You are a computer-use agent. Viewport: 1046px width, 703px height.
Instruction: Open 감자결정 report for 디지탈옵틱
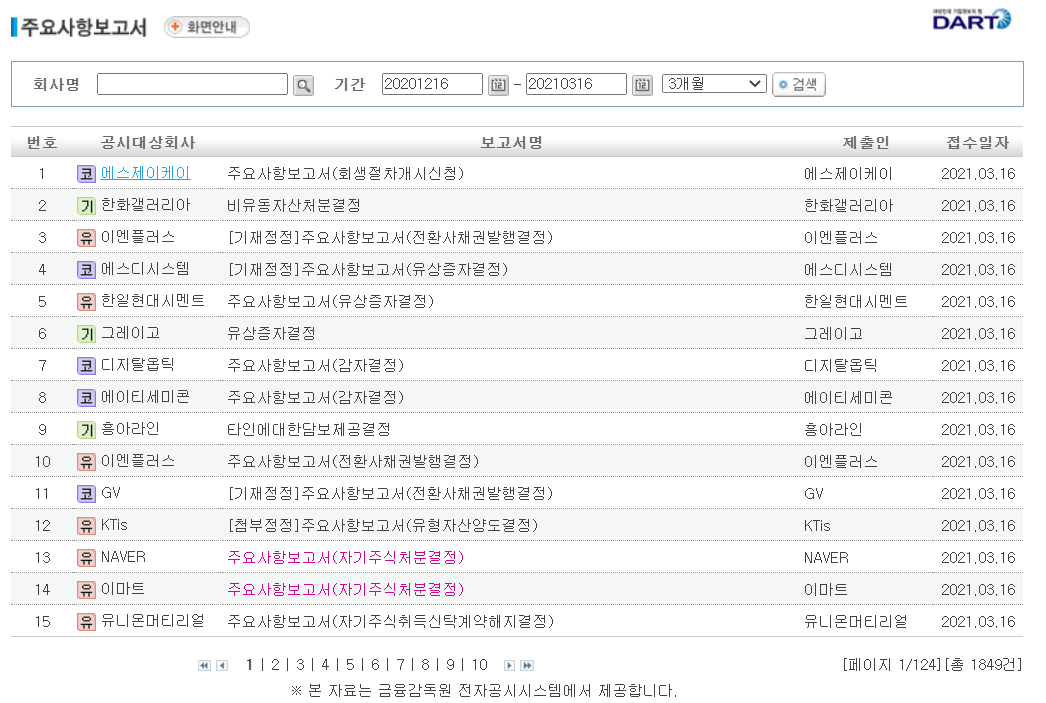316,366
